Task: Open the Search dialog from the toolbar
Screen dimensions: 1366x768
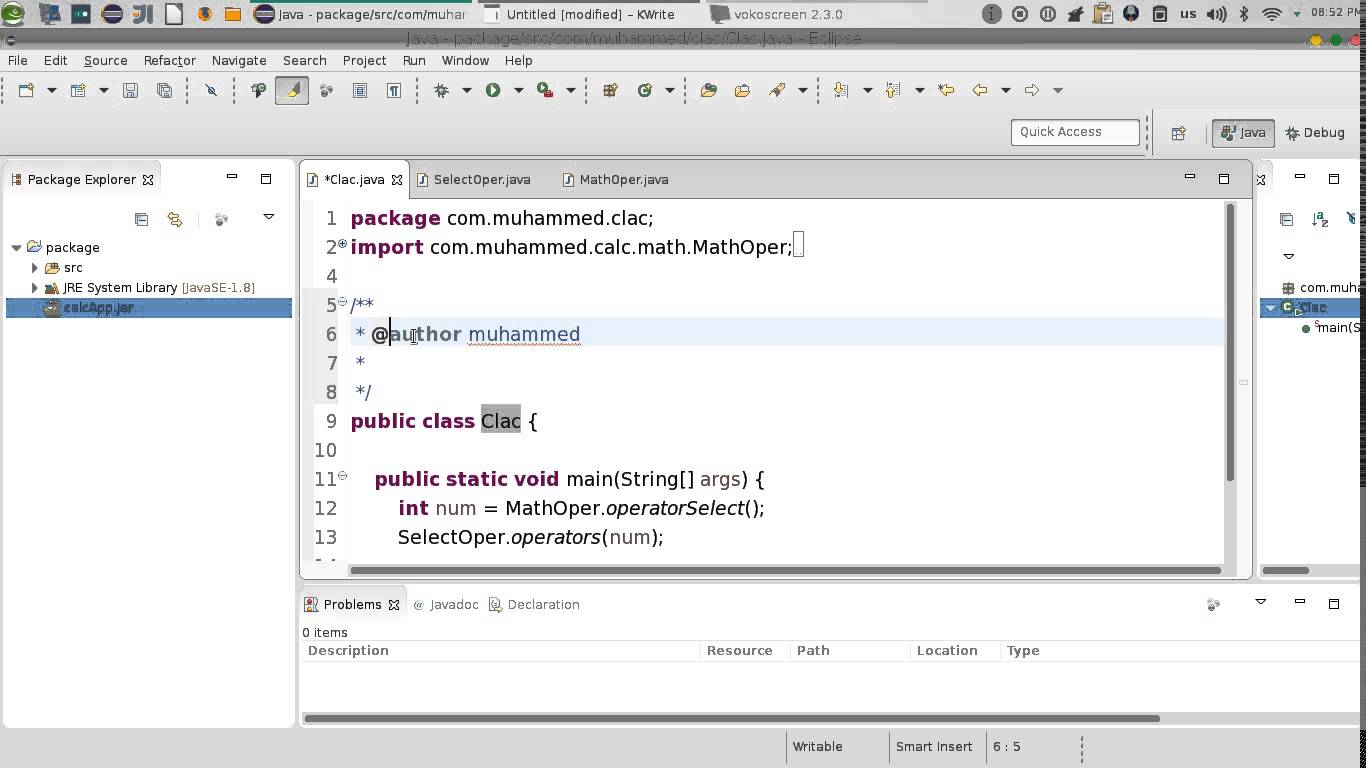Action: pyautogui.click(x=778, y=90)
